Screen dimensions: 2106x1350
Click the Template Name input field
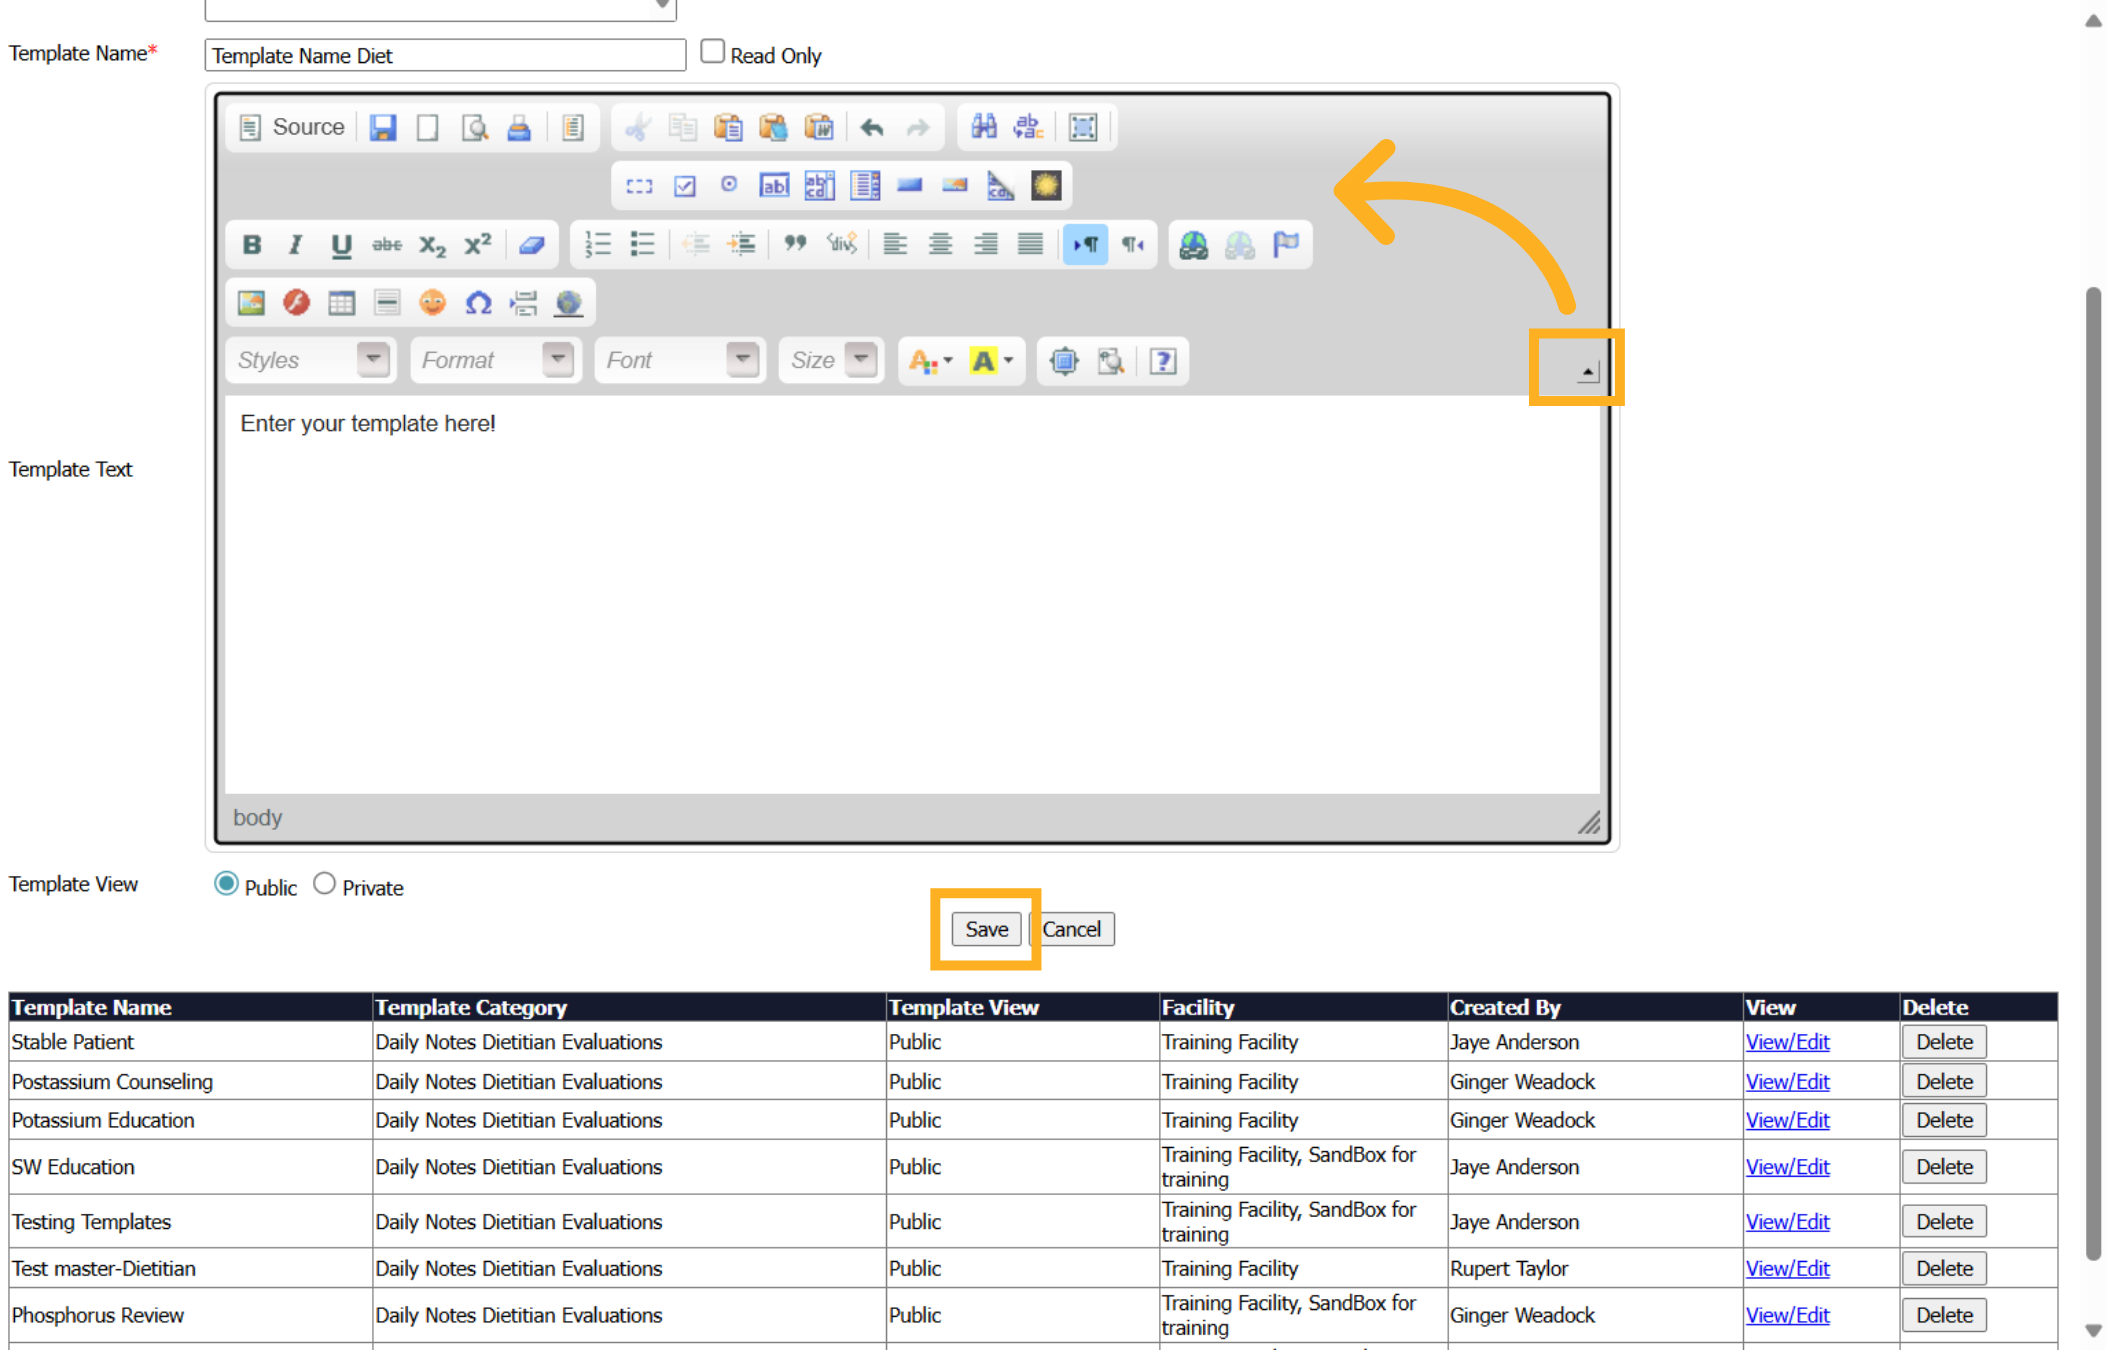(x=445, y=55)
